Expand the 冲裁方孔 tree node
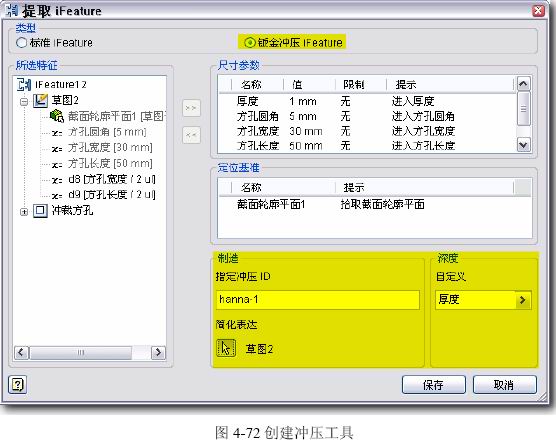556x445 pixels. pyautogui.click(x=24, y=212)
